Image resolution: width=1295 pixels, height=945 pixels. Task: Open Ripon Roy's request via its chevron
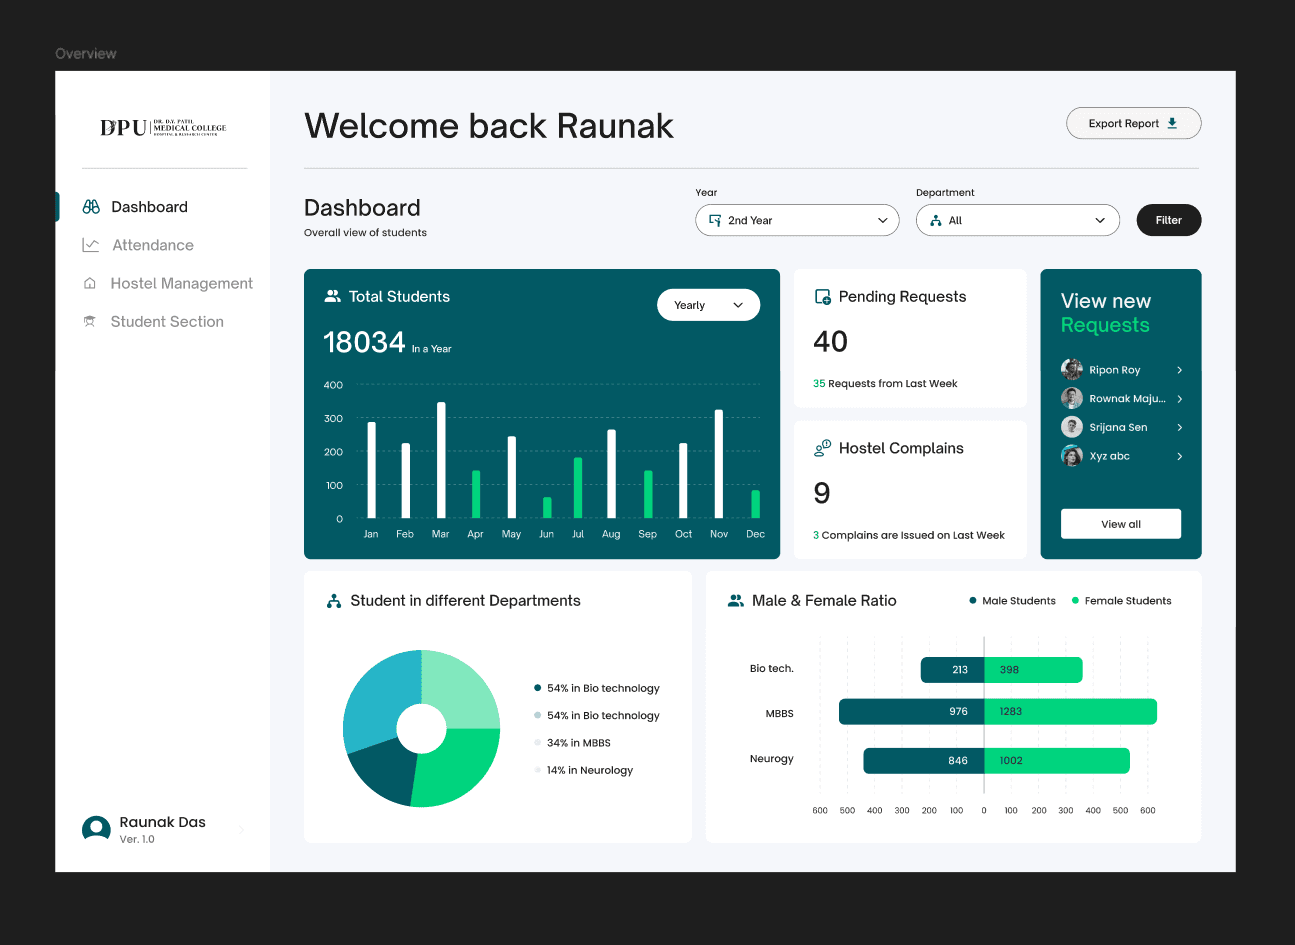tap(1180, 370)
